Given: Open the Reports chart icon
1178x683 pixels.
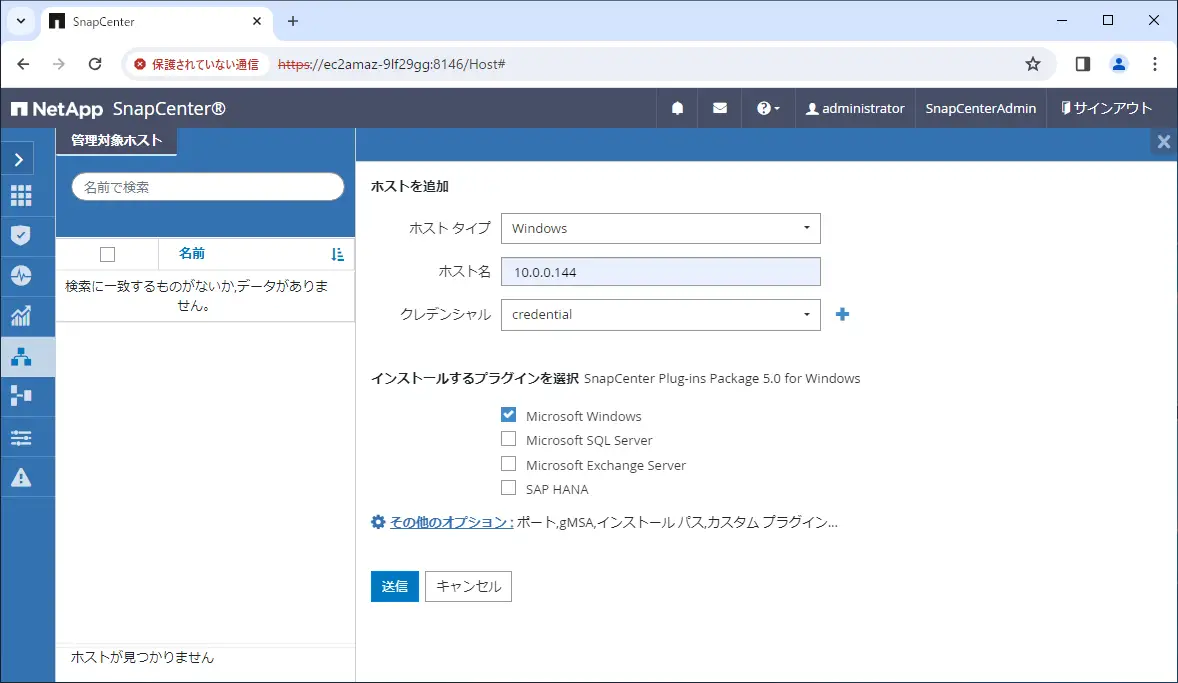Looking at the screenshot, I should 21,316.
